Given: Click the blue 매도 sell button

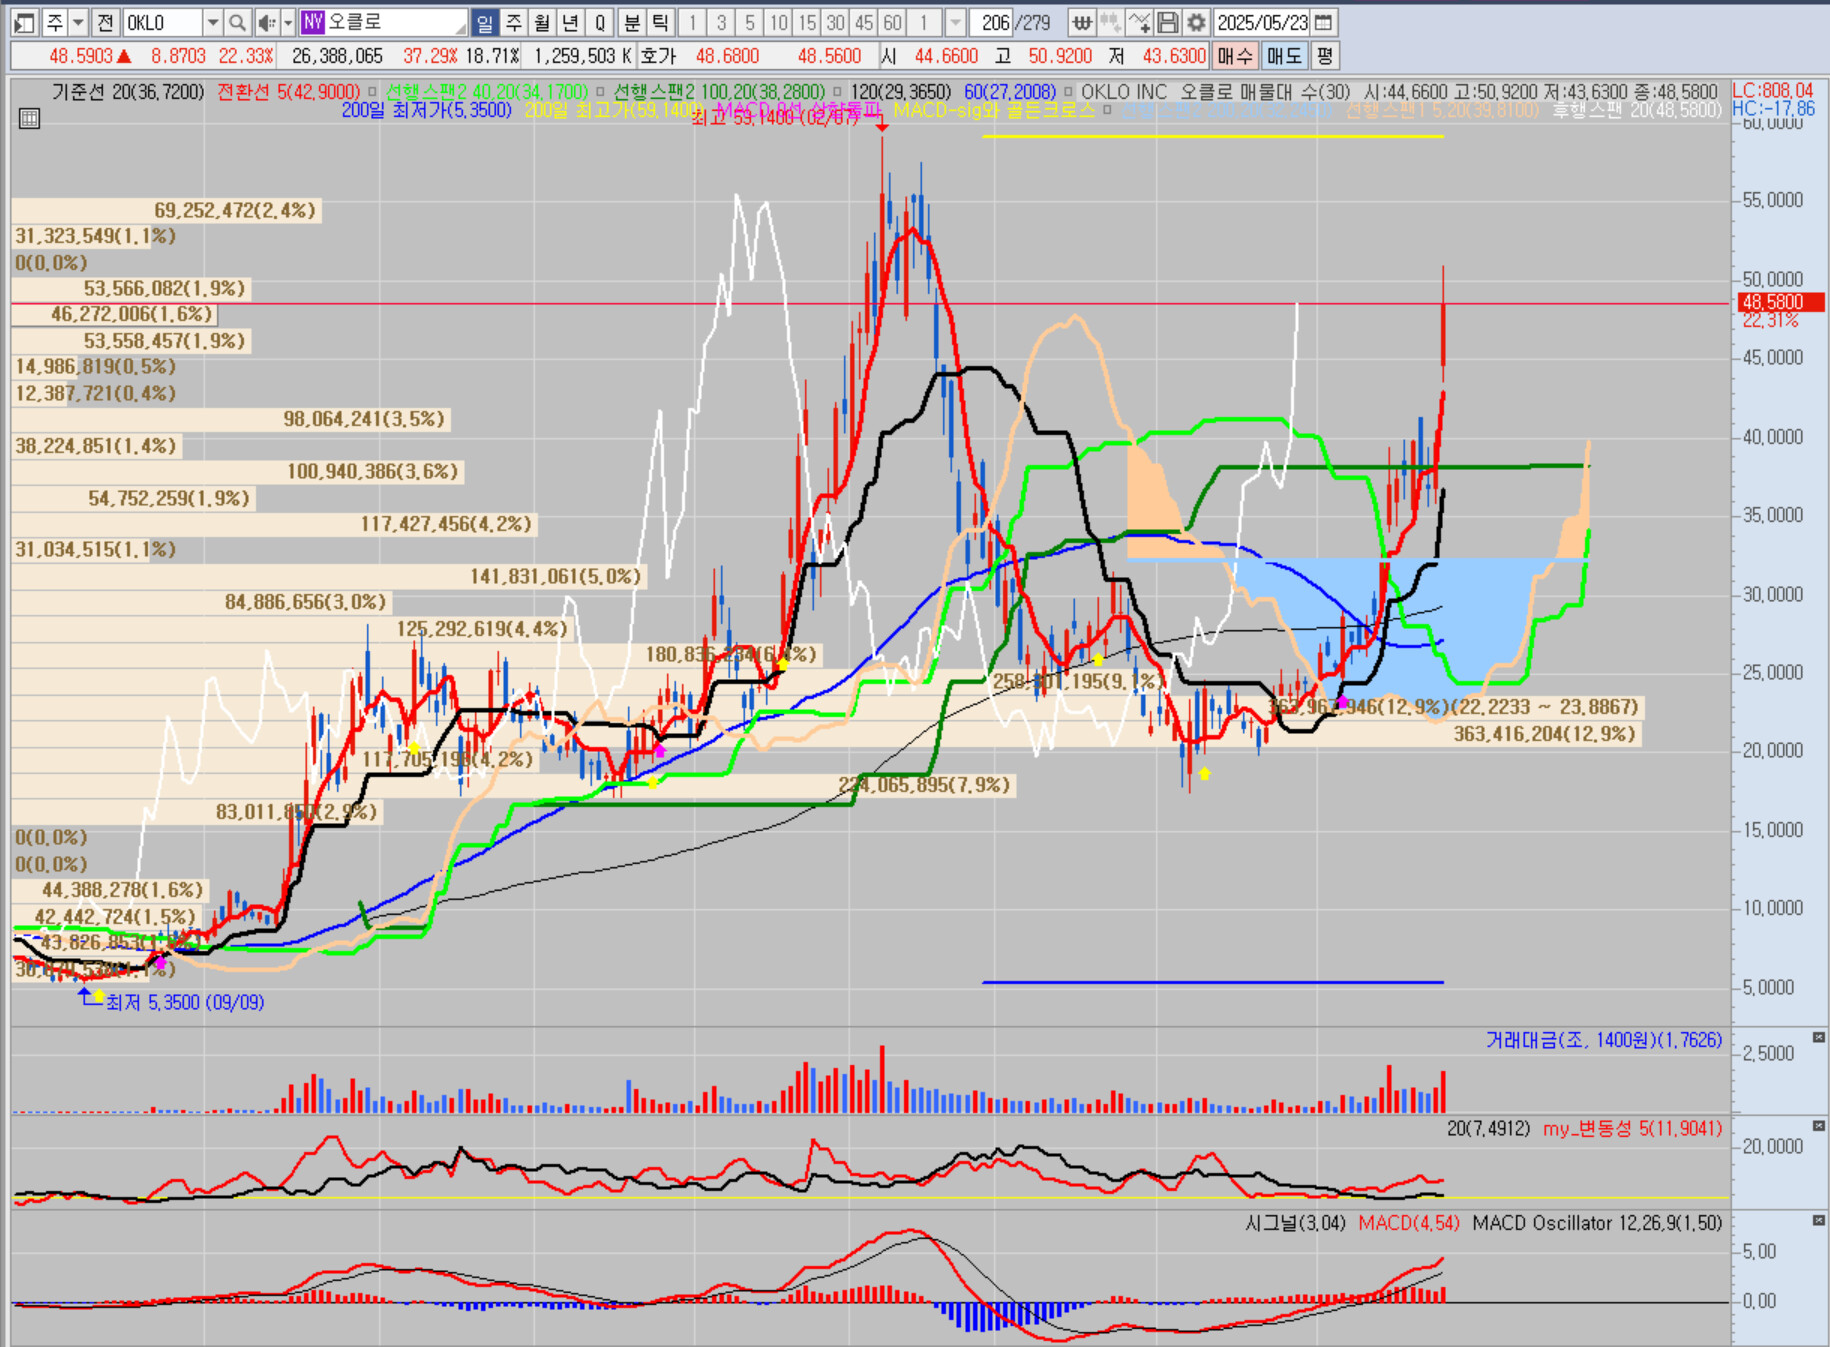Looking at the screenshot, I should [x=1284, y=56].
